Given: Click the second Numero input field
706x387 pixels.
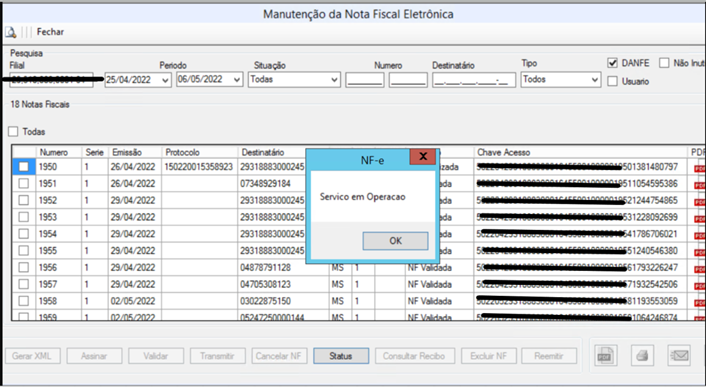Looking at the screenshot, I should tap(408, 80).
